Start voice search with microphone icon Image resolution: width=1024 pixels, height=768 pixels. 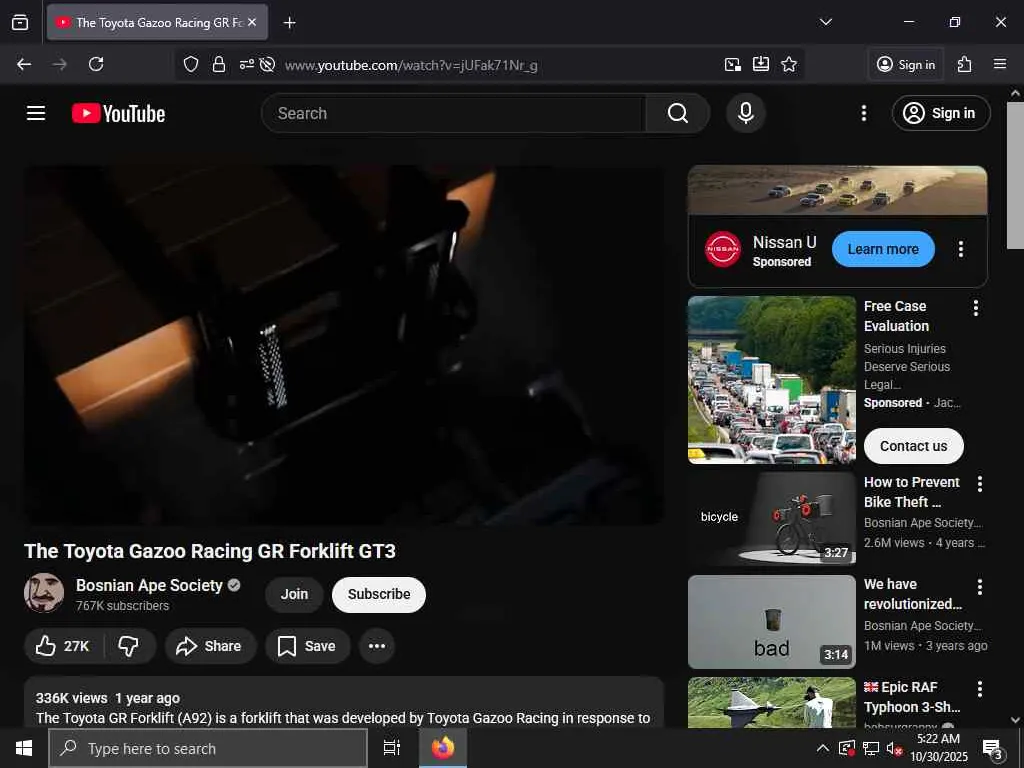pyautogui.click(x=745, y=113)
